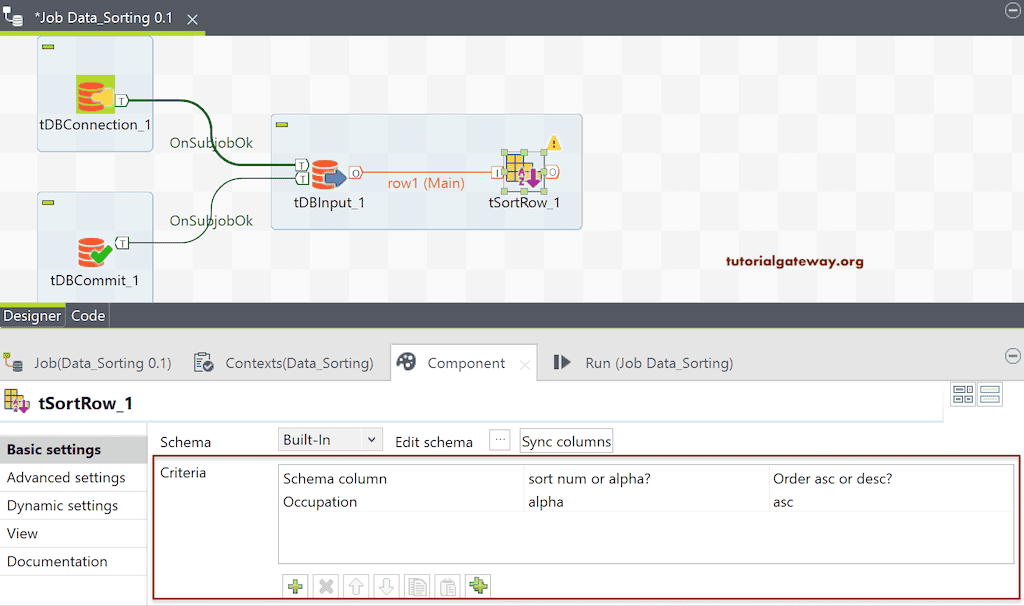
Task: Click the paste icon below the Criteria table
Action: pyautogui.click(x=447, y=586)
